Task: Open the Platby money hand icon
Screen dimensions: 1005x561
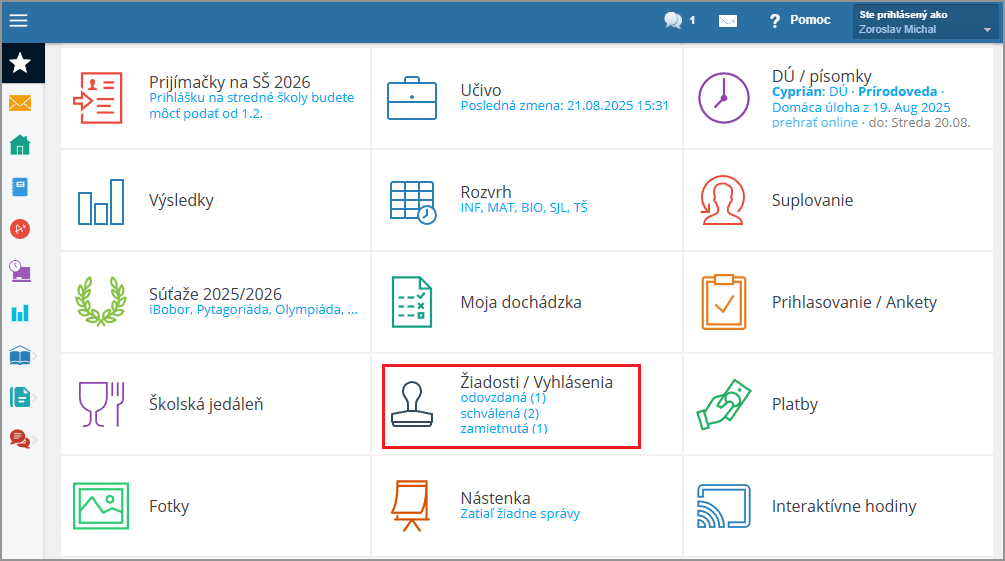Action: tap(723, 404)
